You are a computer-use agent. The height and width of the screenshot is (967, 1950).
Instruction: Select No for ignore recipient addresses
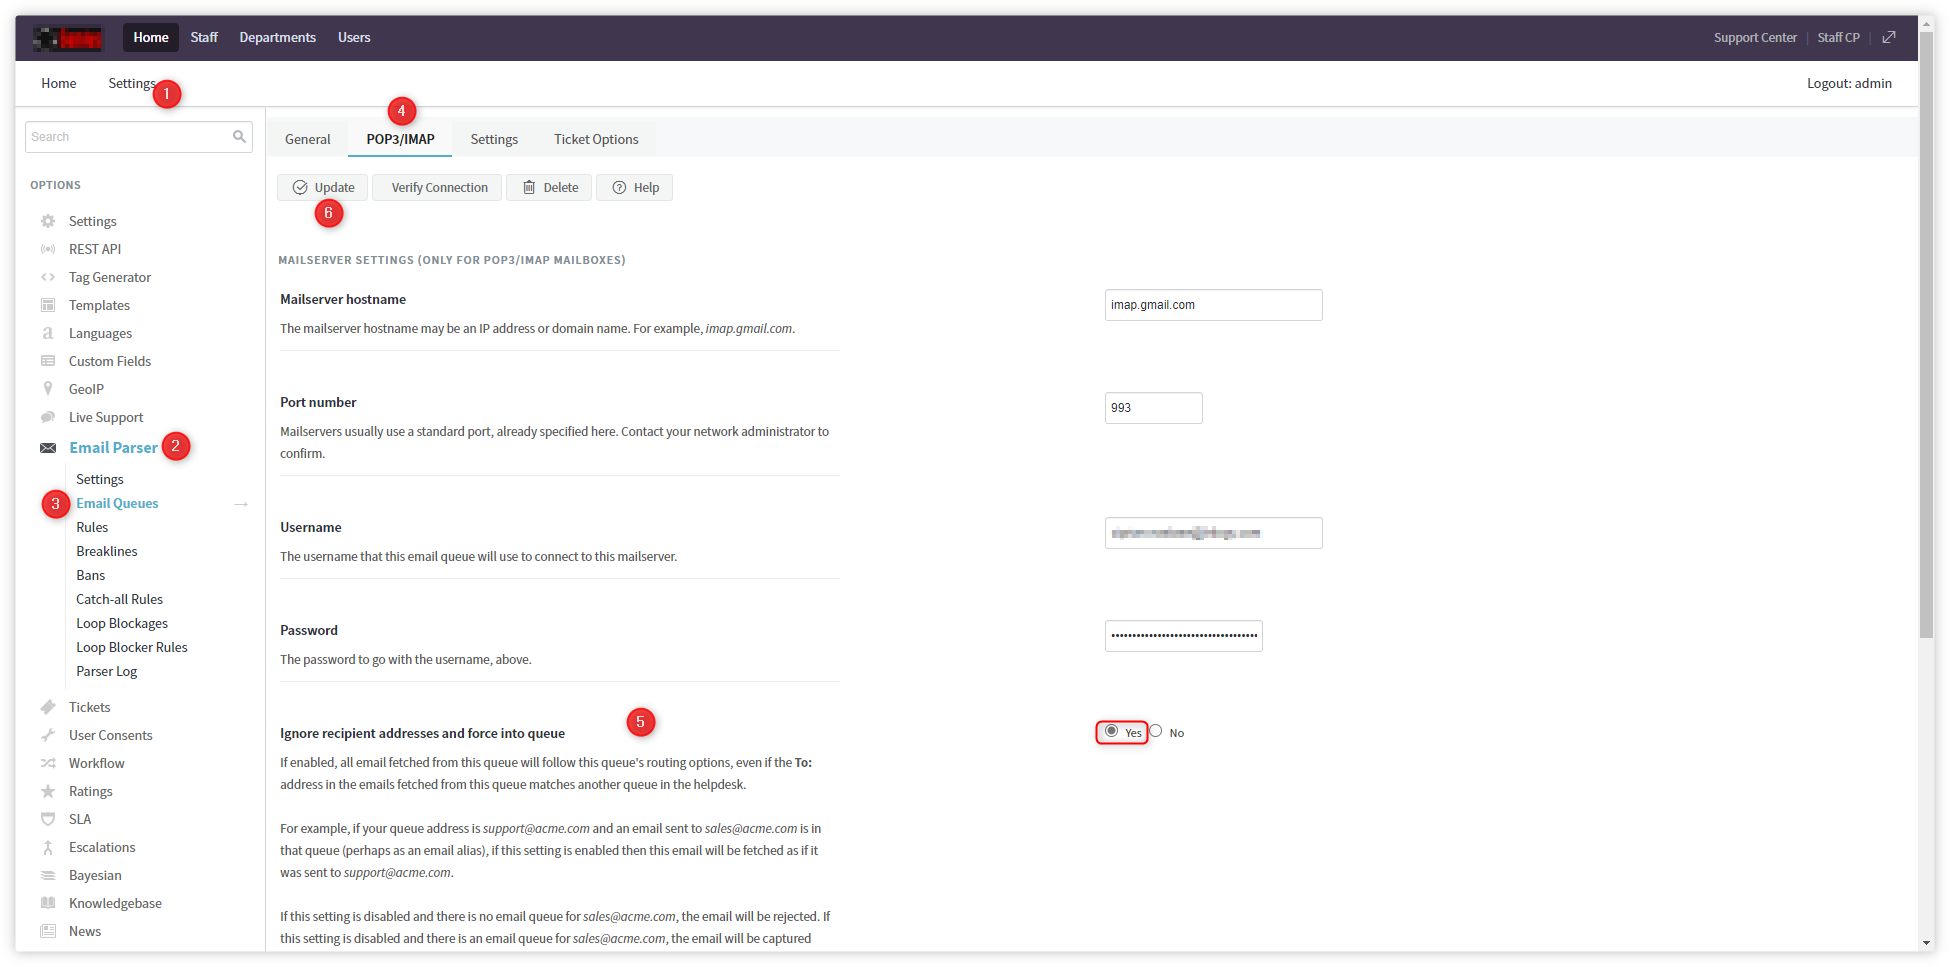(x=1156, y=731)
